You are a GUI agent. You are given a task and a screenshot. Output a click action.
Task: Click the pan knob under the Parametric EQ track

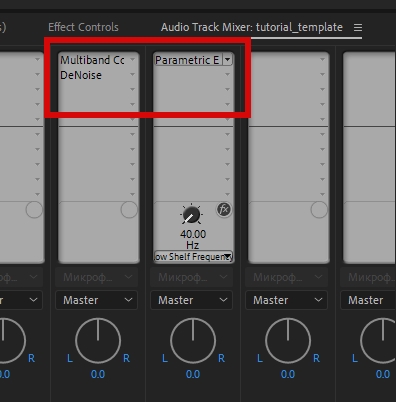tap(193, 340)
